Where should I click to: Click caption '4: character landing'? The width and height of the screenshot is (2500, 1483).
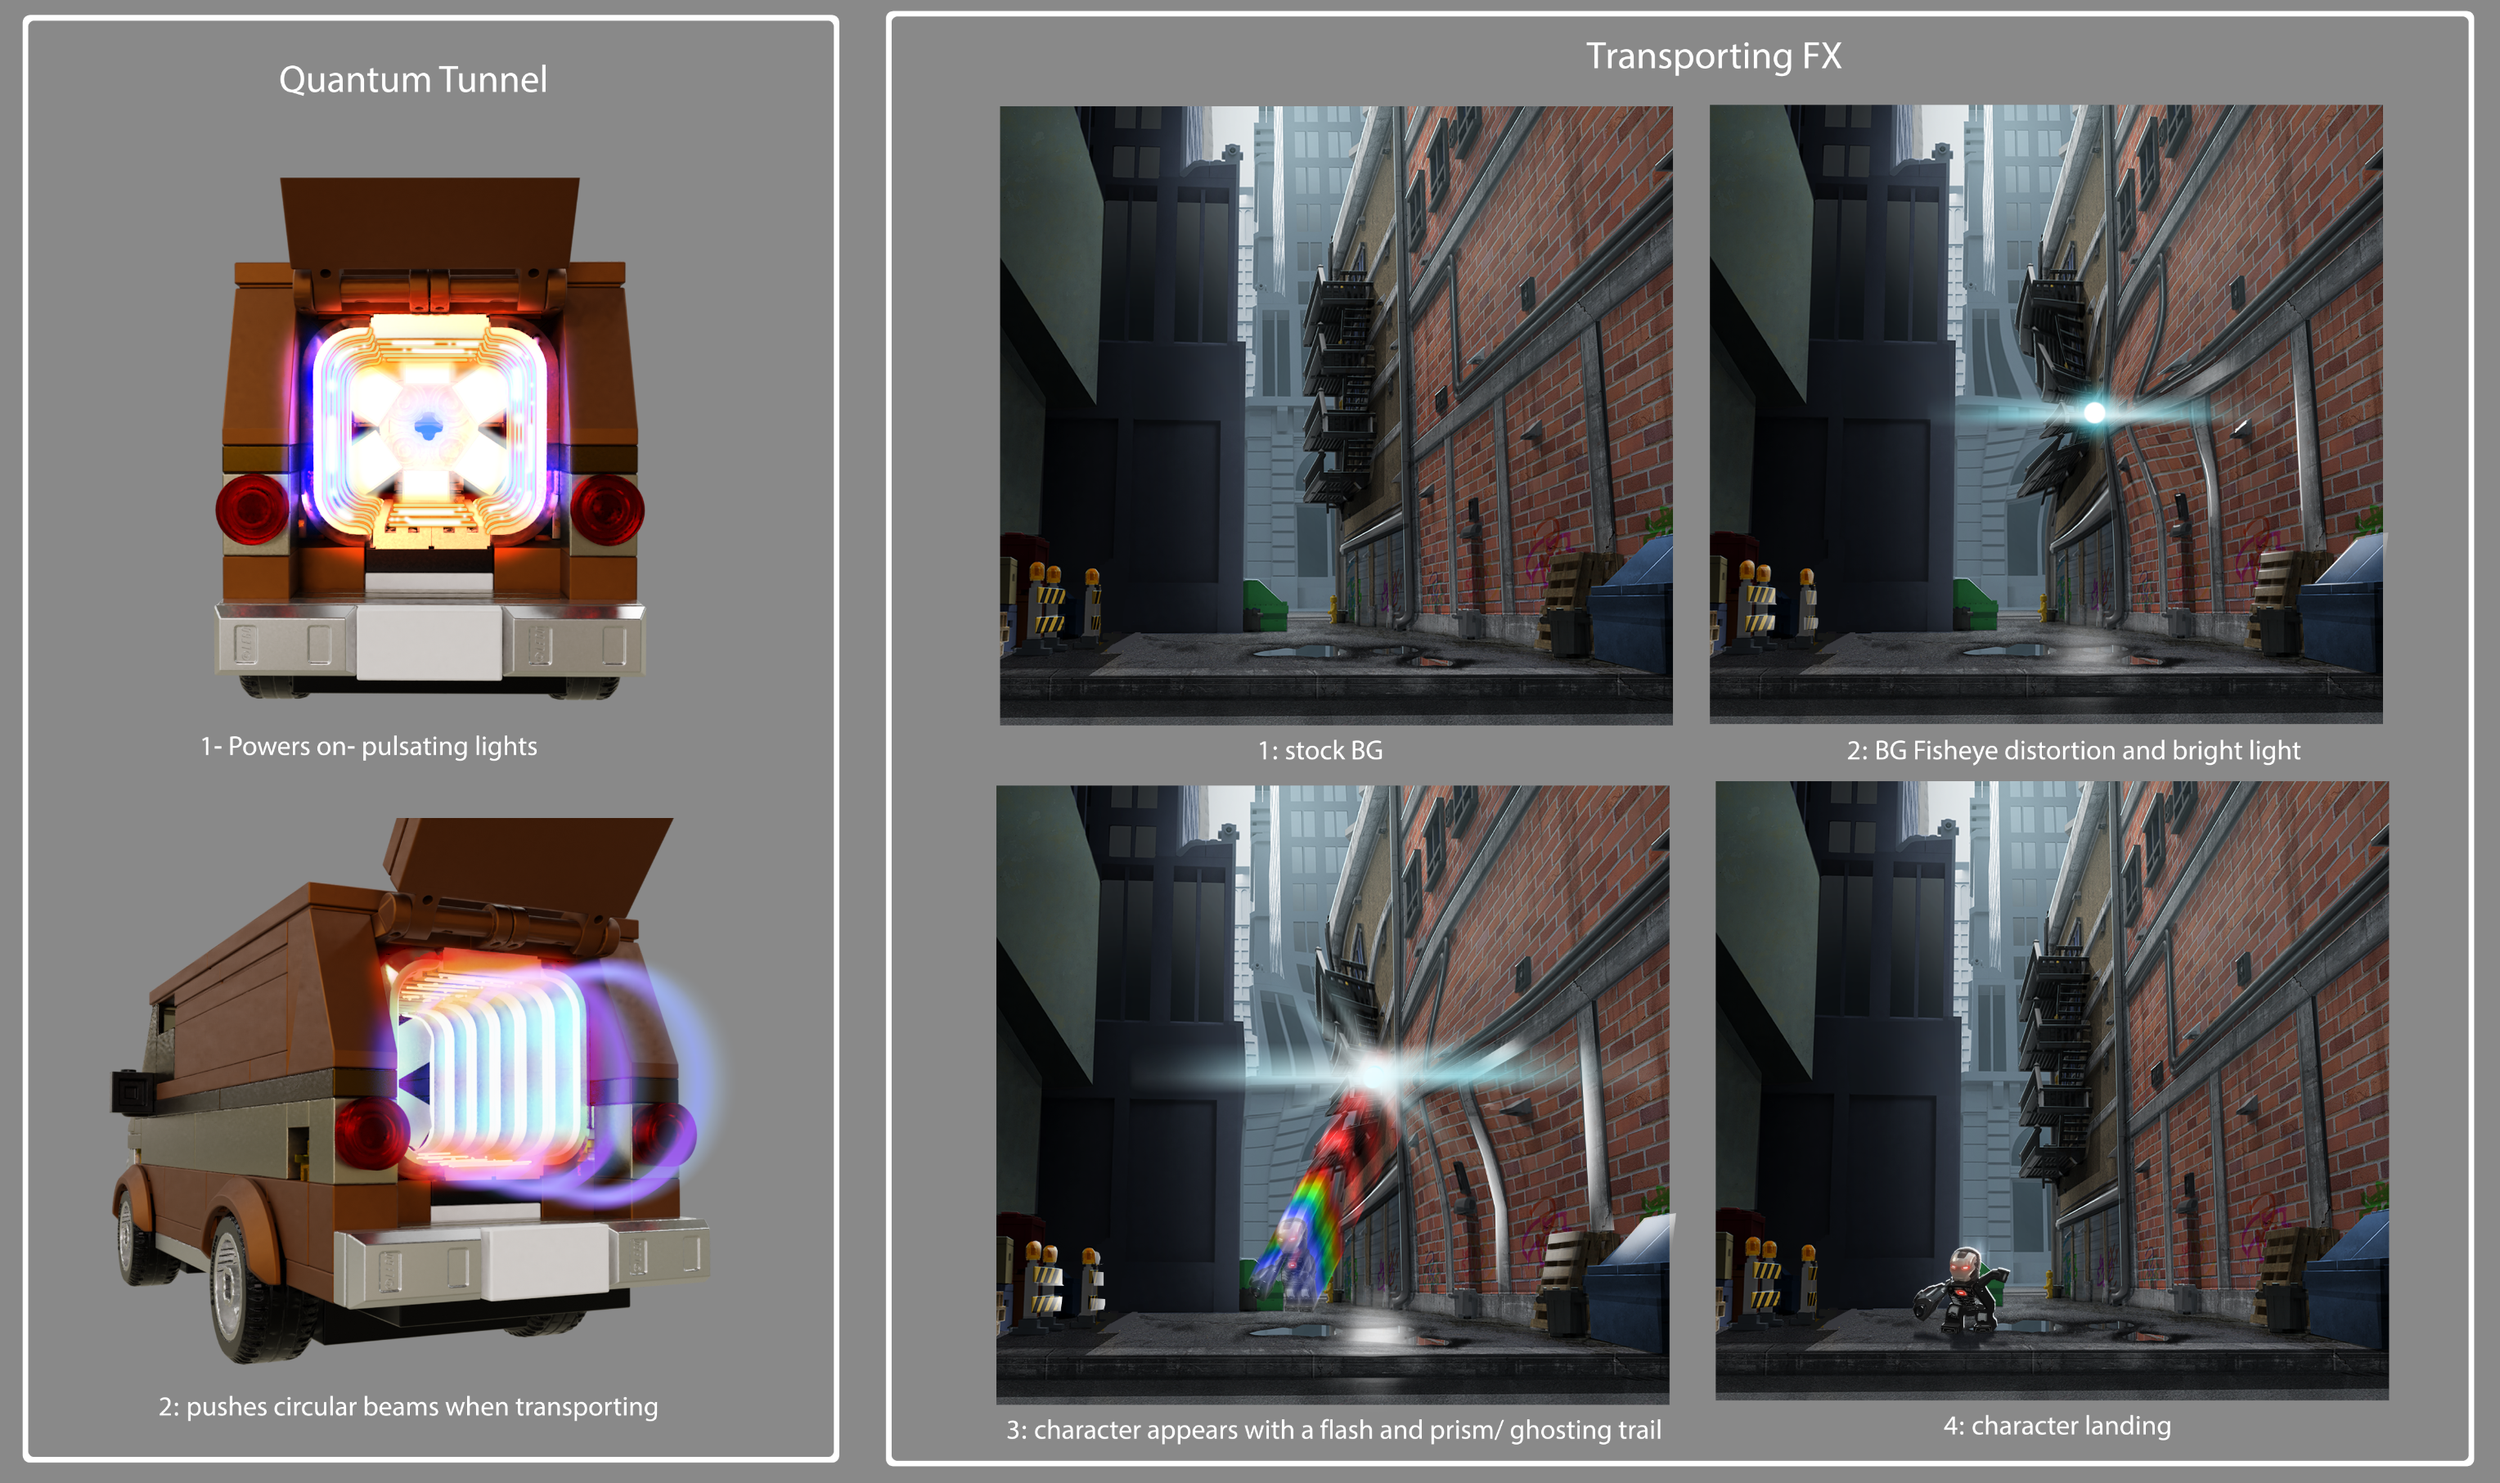point(2057,1425)
